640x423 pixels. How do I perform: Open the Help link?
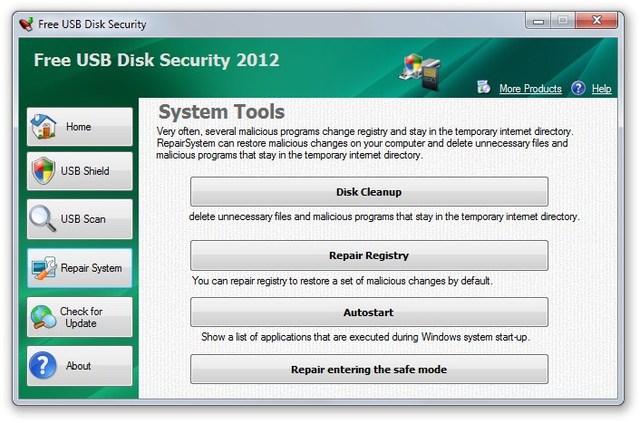602,89
